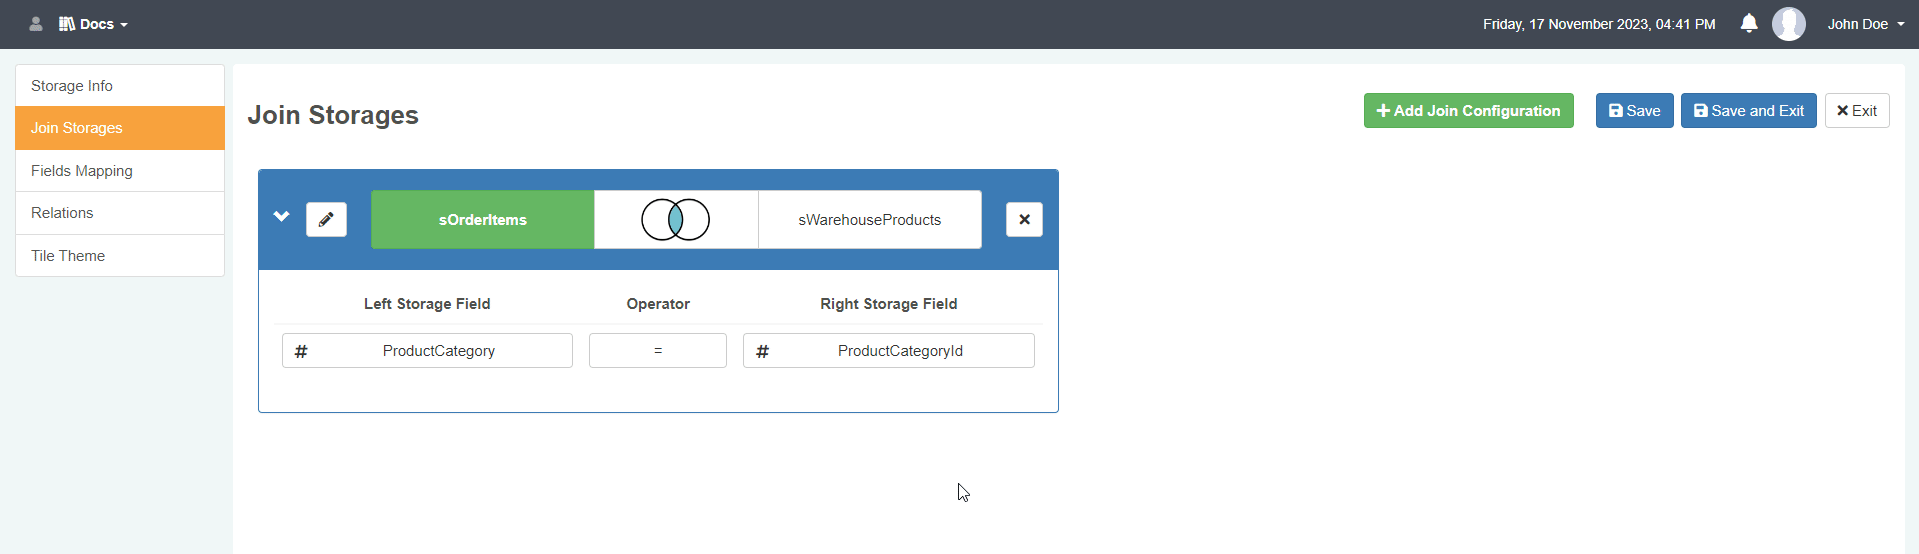Open the equals operator selector
Screen dimensions: 1919x554
click(x=657, y=351)
